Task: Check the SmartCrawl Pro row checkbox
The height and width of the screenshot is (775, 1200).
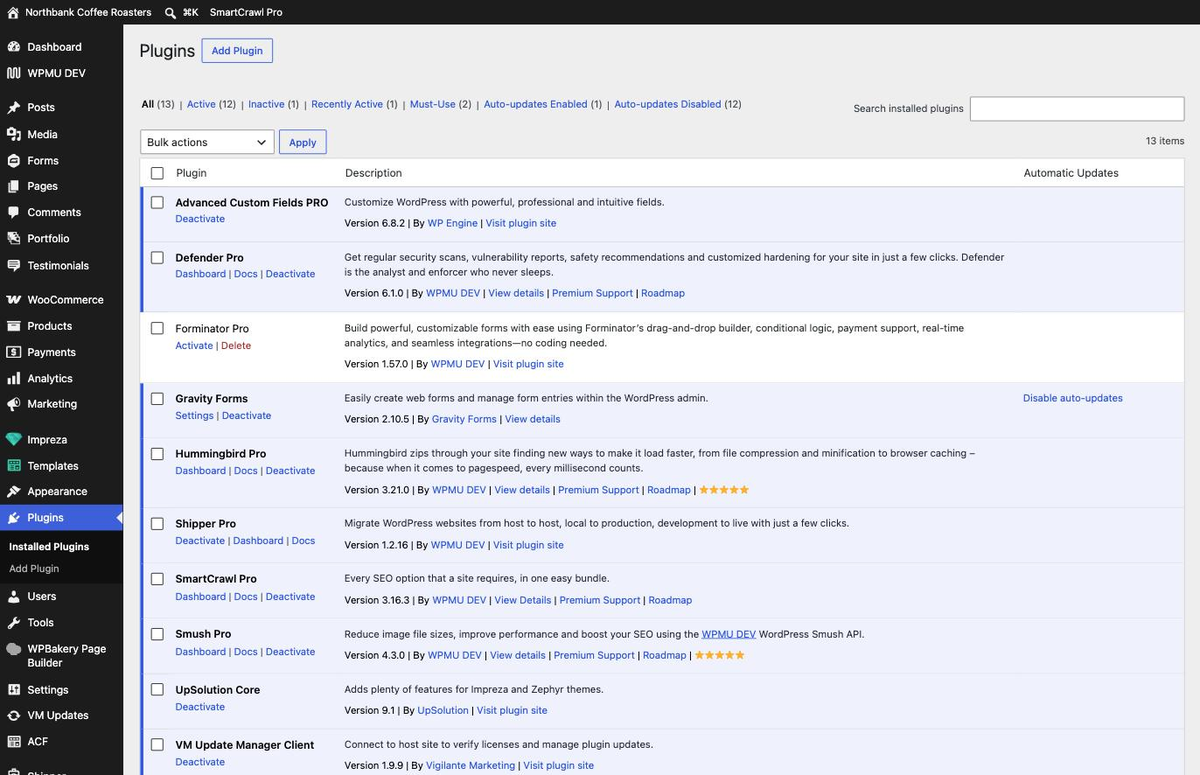Action: [157, 579]
